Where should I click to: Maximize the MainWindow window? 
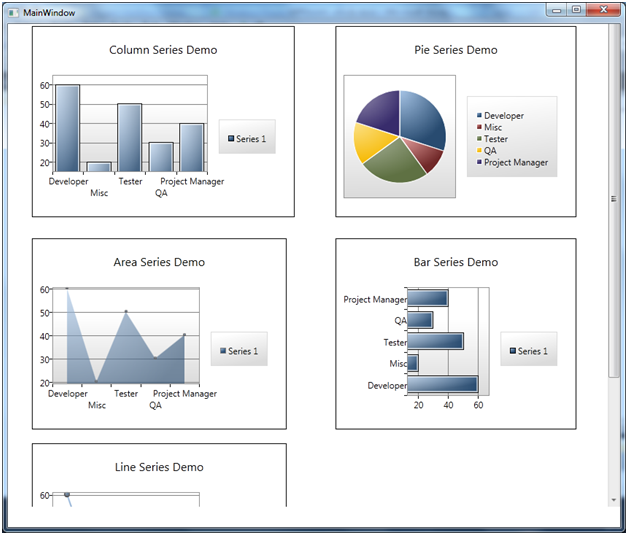click(576, 10)
